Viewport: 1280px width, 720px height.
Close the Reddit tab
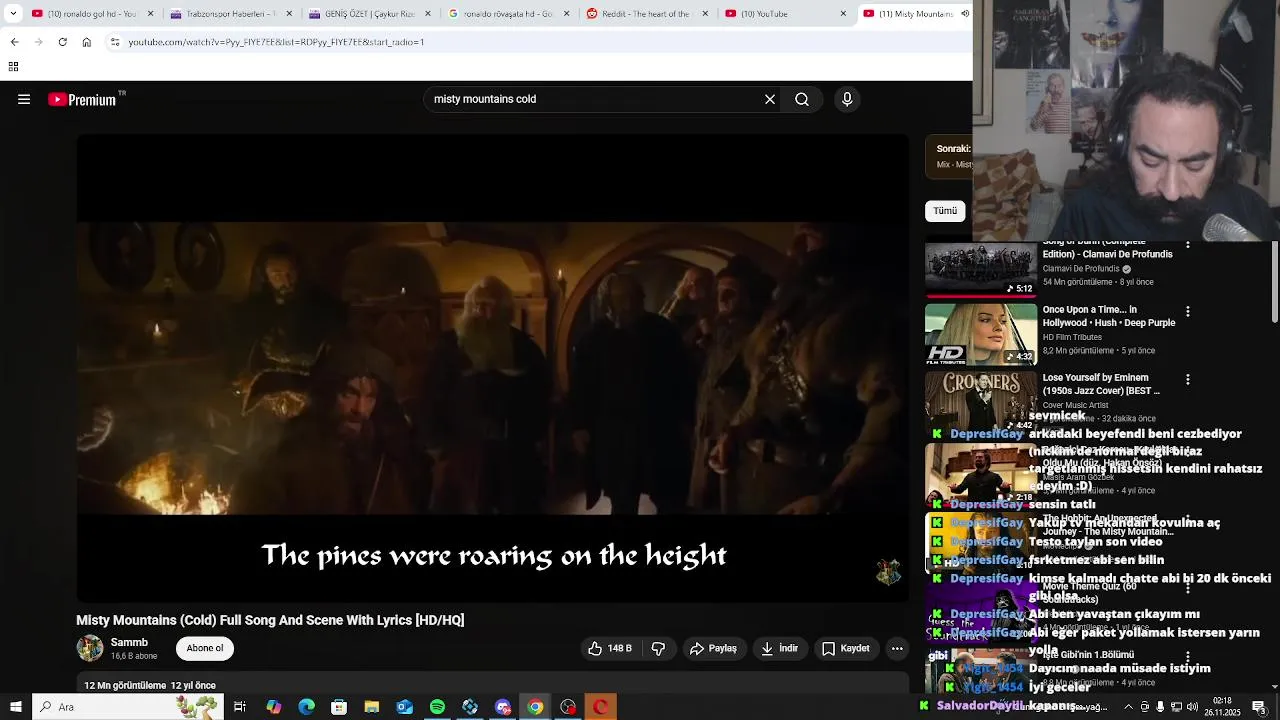coord(705,14)
